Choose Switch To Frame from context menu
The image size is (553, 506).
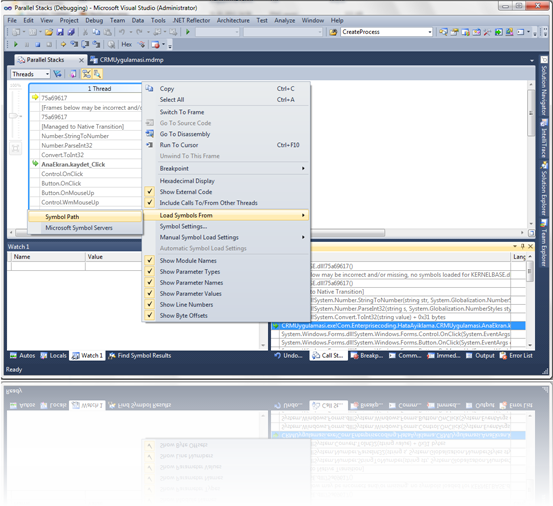(x=226, y=112)
